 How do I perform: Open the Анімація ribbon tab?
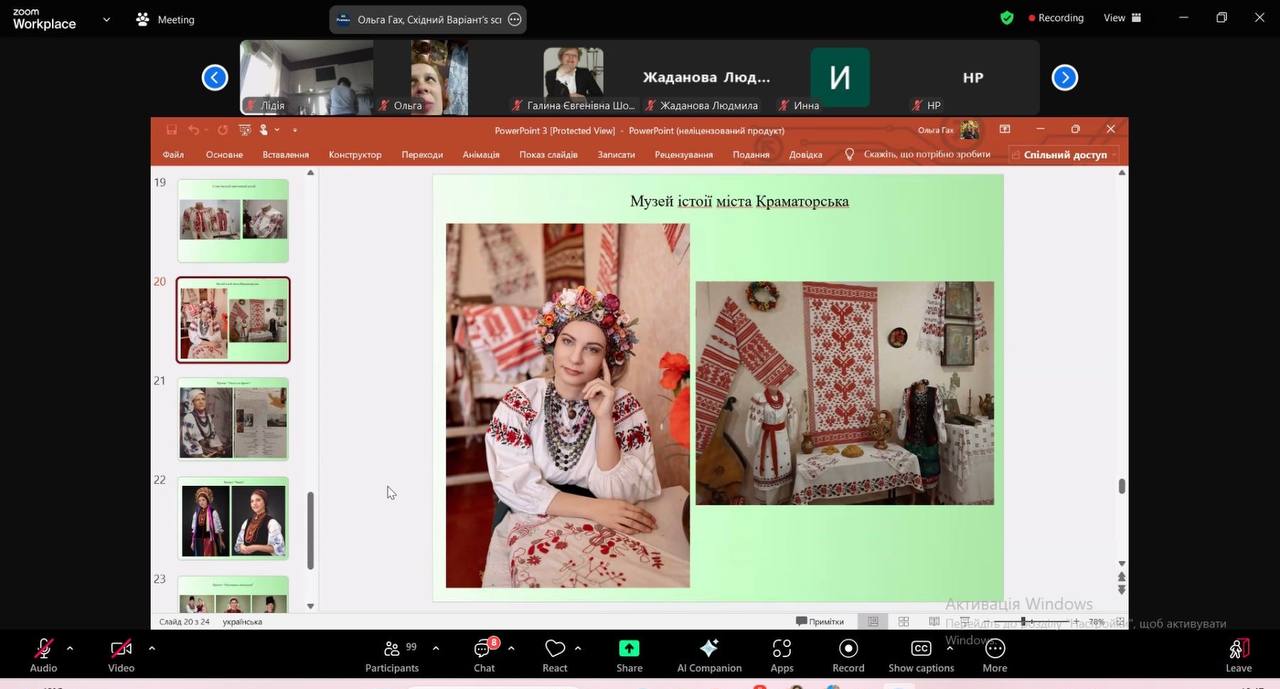(481, 155)
